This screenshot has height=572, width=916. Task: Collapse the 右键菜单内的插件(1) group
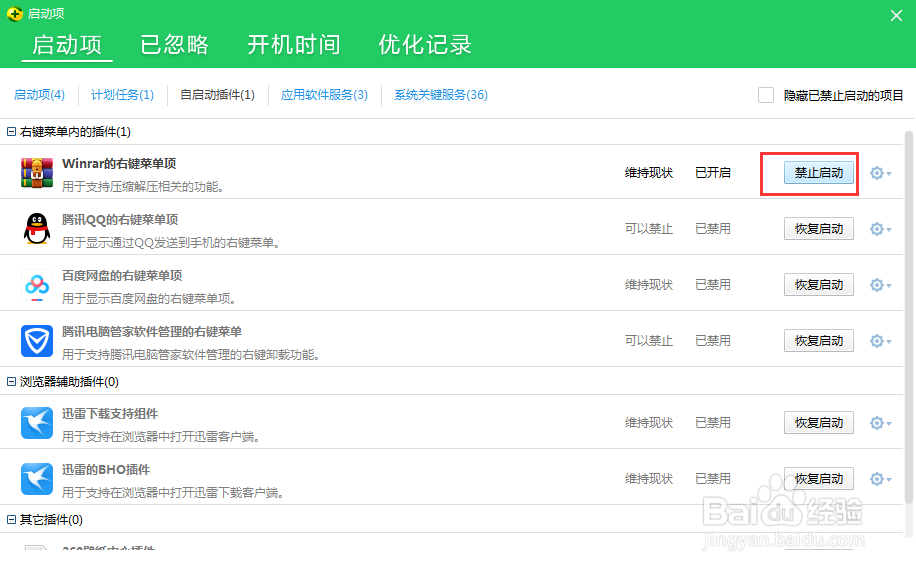coord(11,132)
